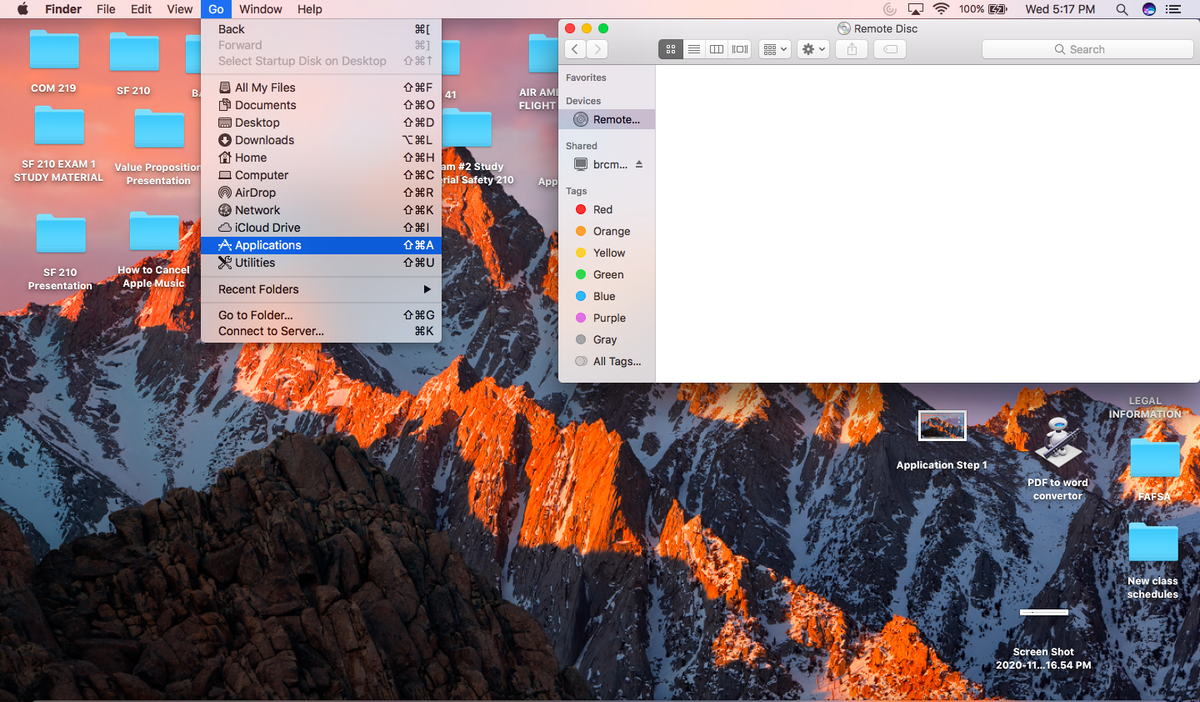Click the Back navigation button

click(573, 48)
